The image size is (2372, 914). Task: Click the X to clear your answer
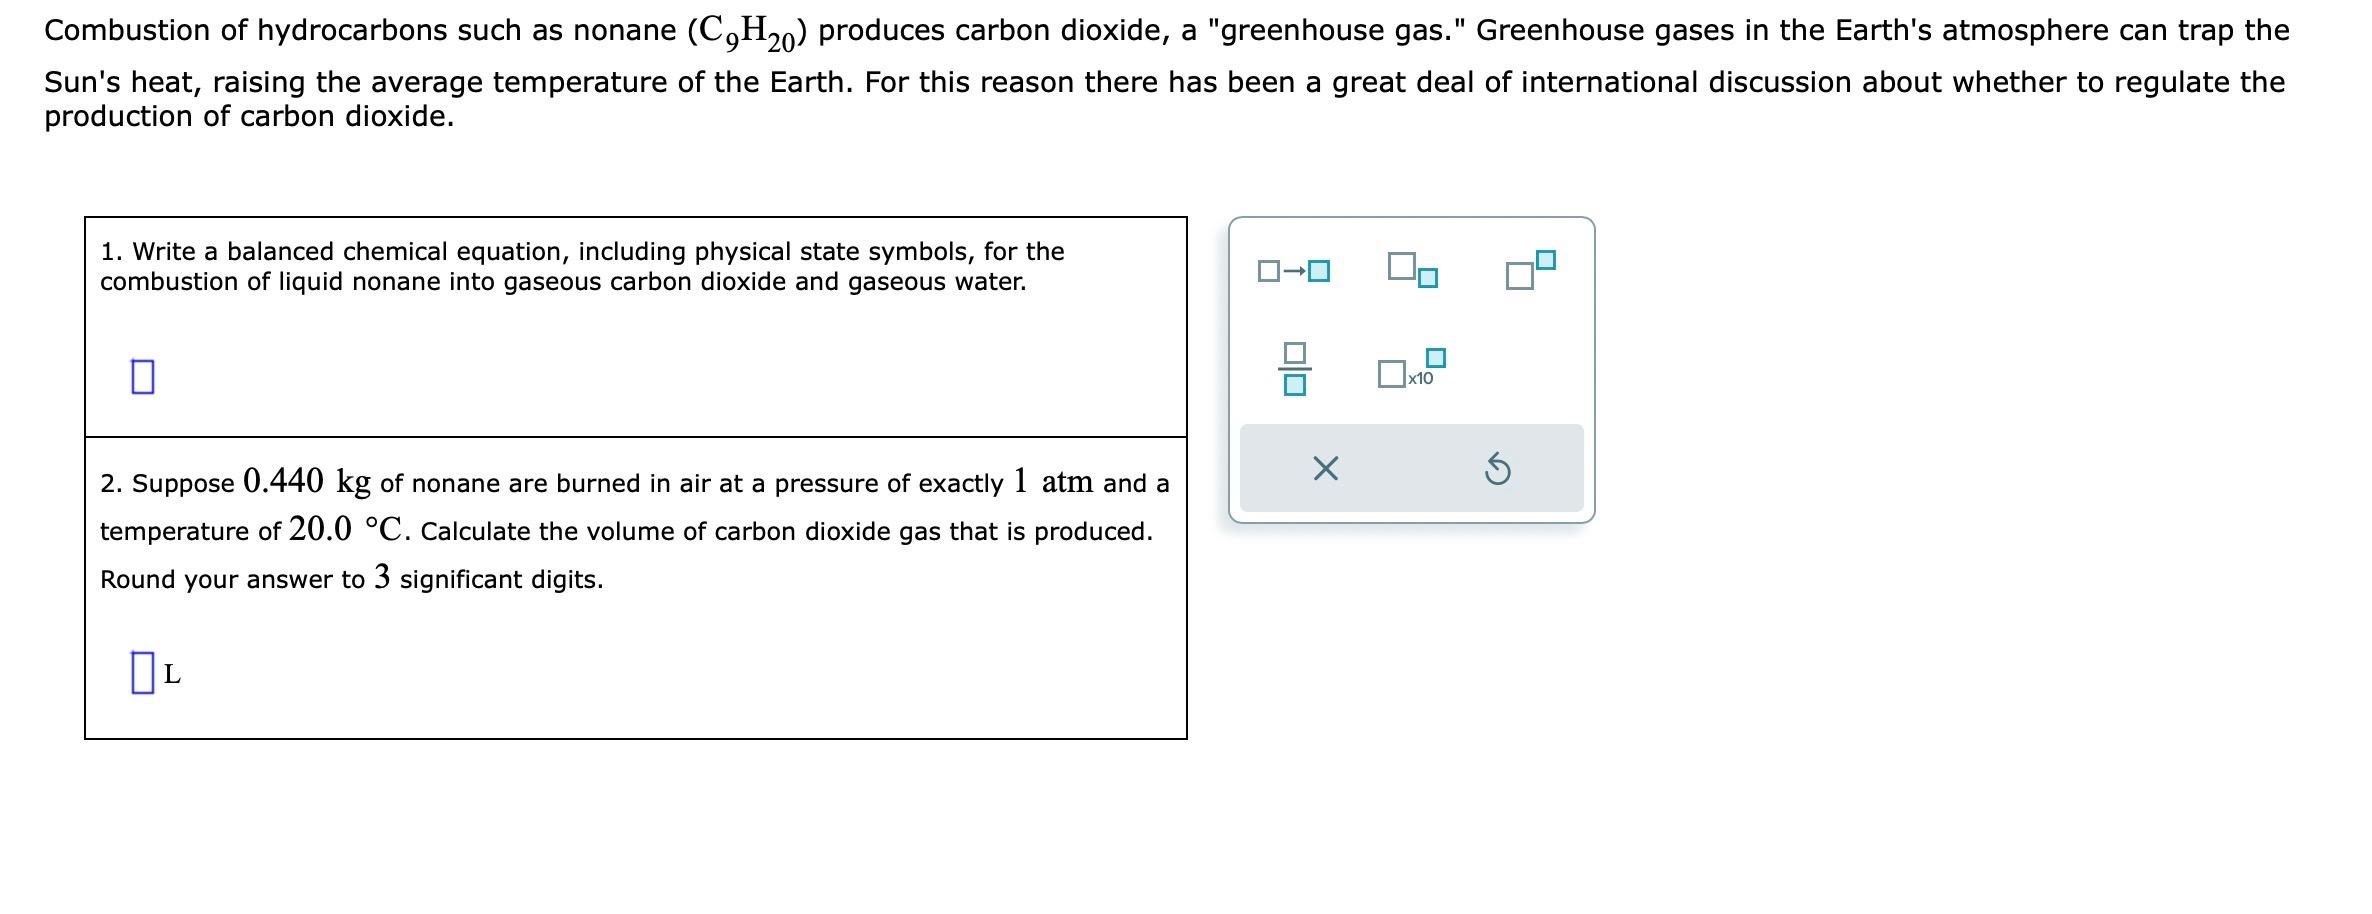1326,468
